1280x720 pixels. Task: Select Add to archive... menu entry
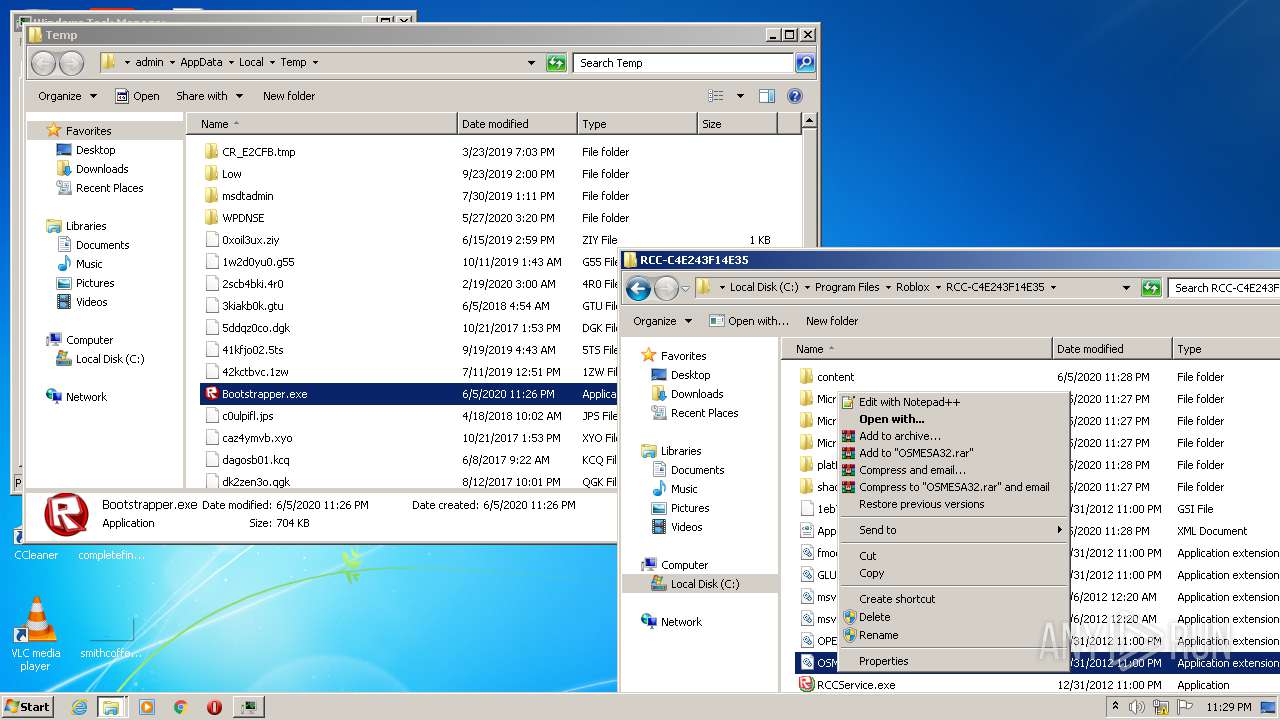[x=899, y=436]
